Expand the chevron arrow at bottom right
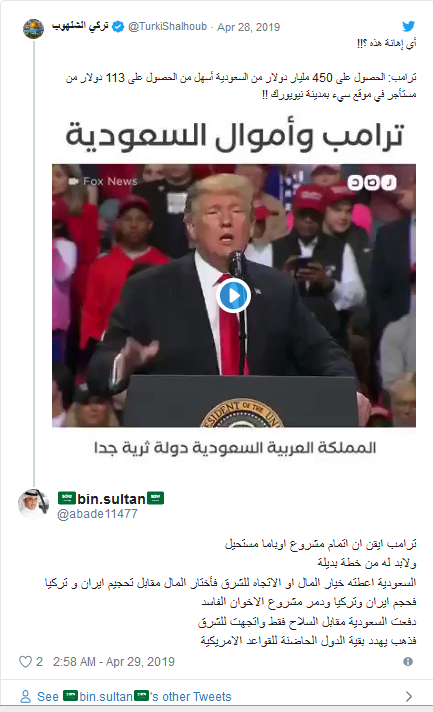The width and height of the screenshot is (433, 712). (408, 696)
